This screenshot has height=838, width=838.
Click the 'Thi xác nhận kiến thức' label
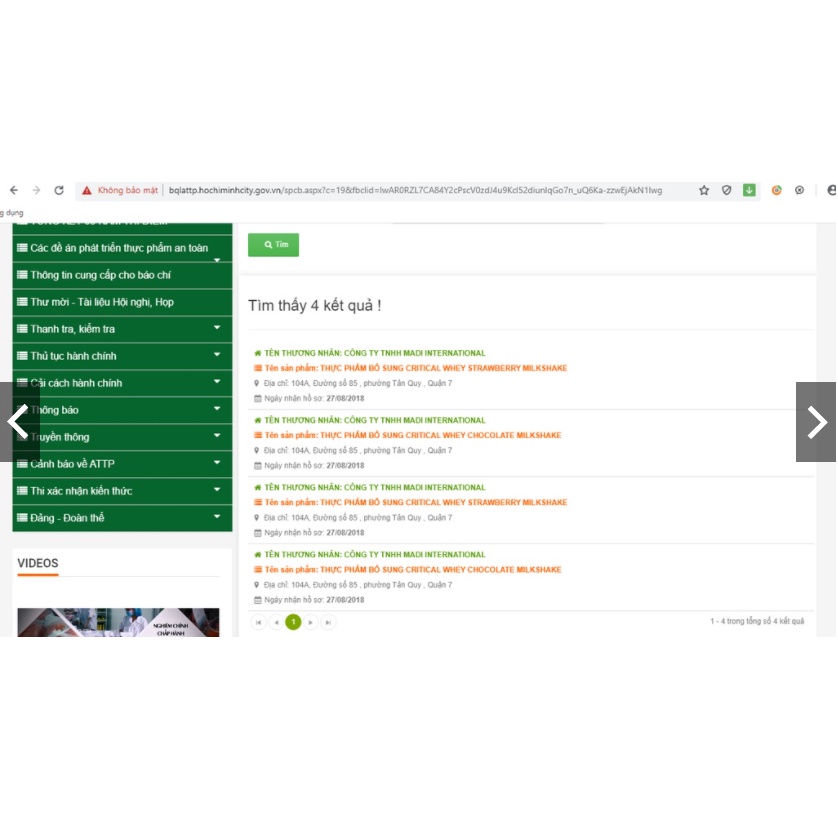(x=81, y=491)
